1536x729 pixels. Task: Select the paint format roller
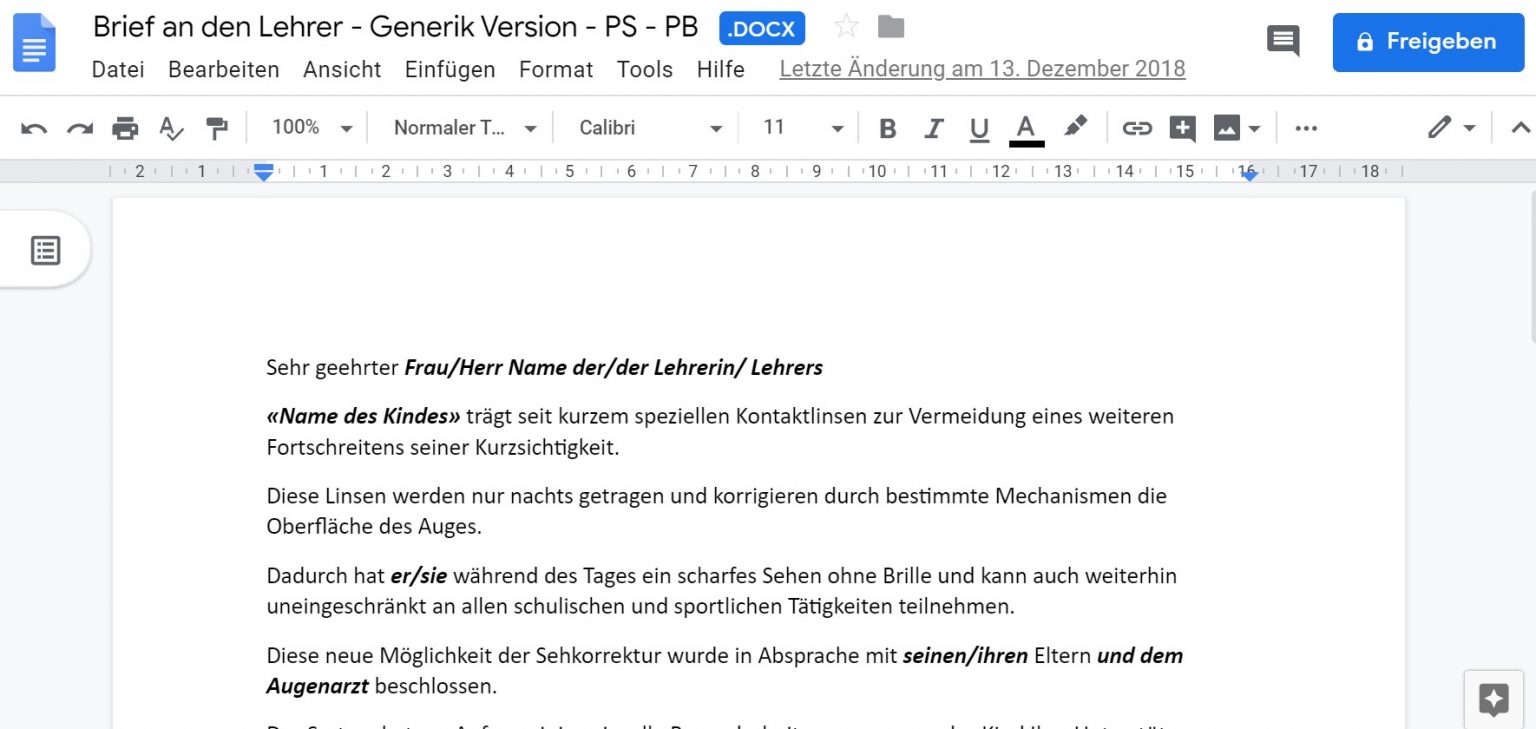pyautogui.click(x=216, y=128)
